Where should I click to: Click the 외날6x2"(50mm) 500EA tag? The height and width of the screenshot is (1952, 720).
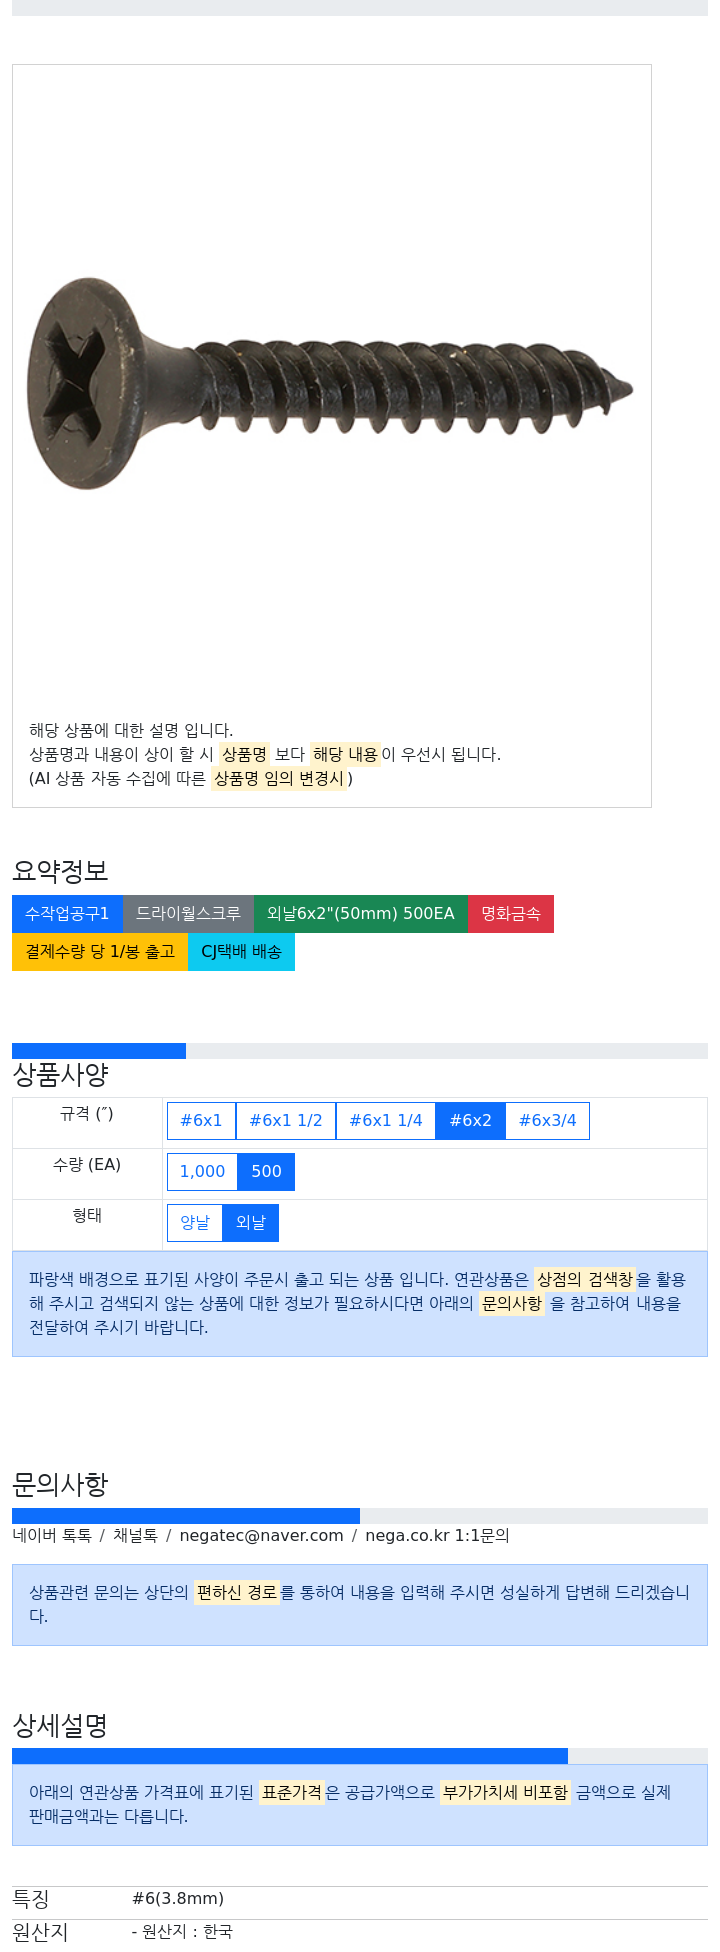pyautogui.click(x=361, y=914)
